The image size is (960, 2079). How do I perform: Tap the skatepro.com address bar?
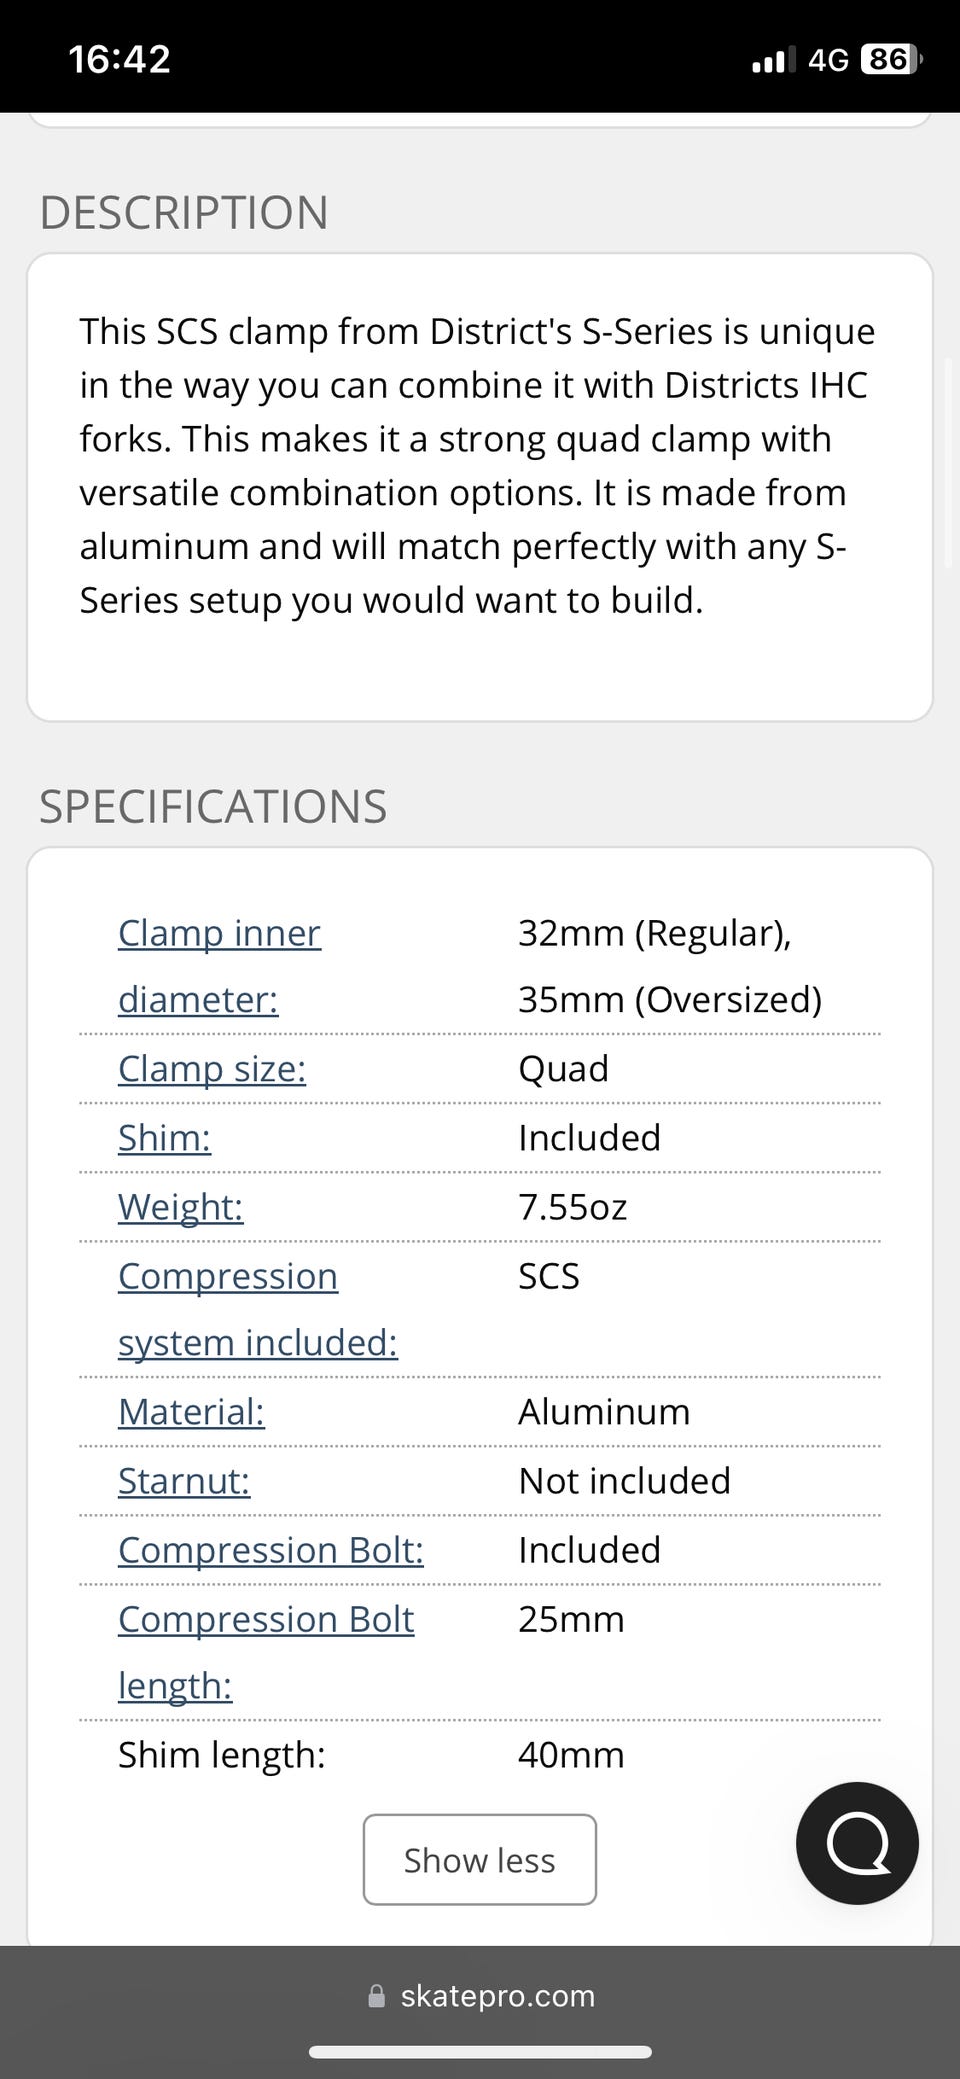coord(480,1996)
